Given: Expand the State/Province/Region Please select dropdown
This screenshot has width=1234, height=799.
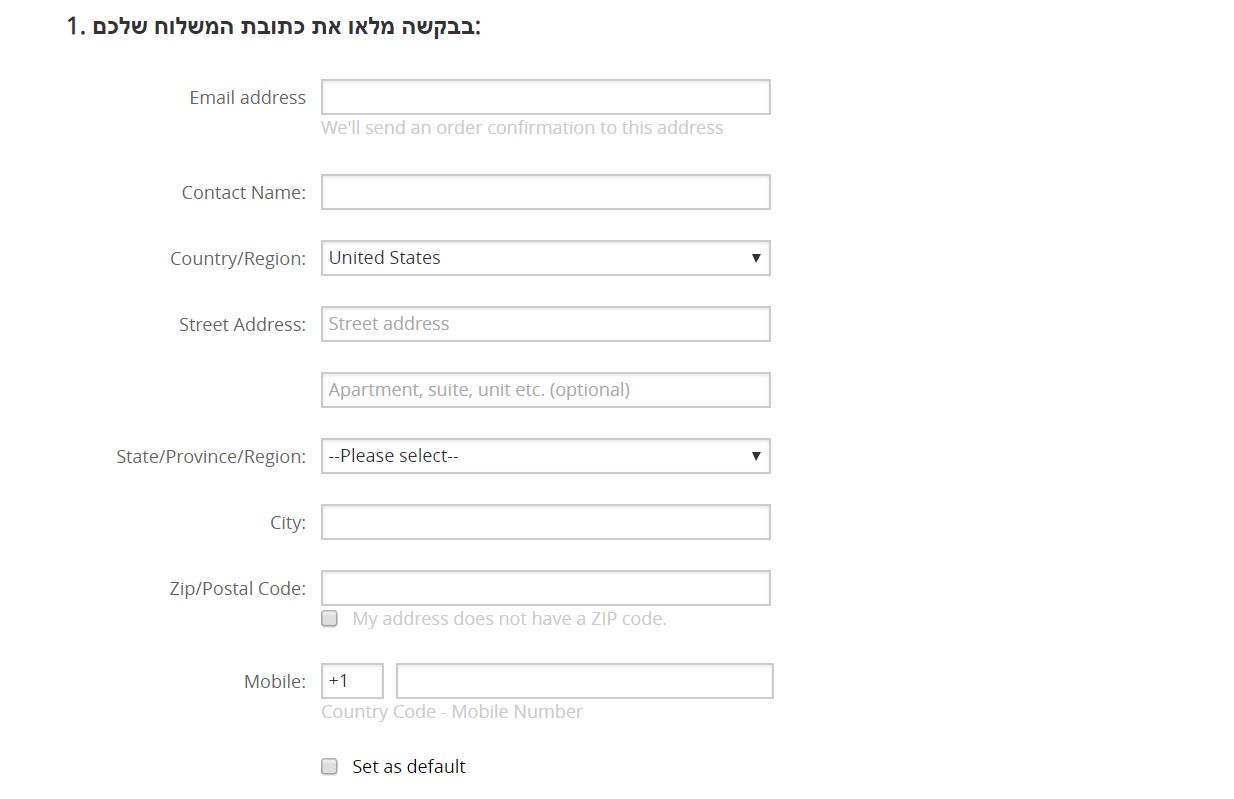Looking at the screenshot, I should 545,456.
